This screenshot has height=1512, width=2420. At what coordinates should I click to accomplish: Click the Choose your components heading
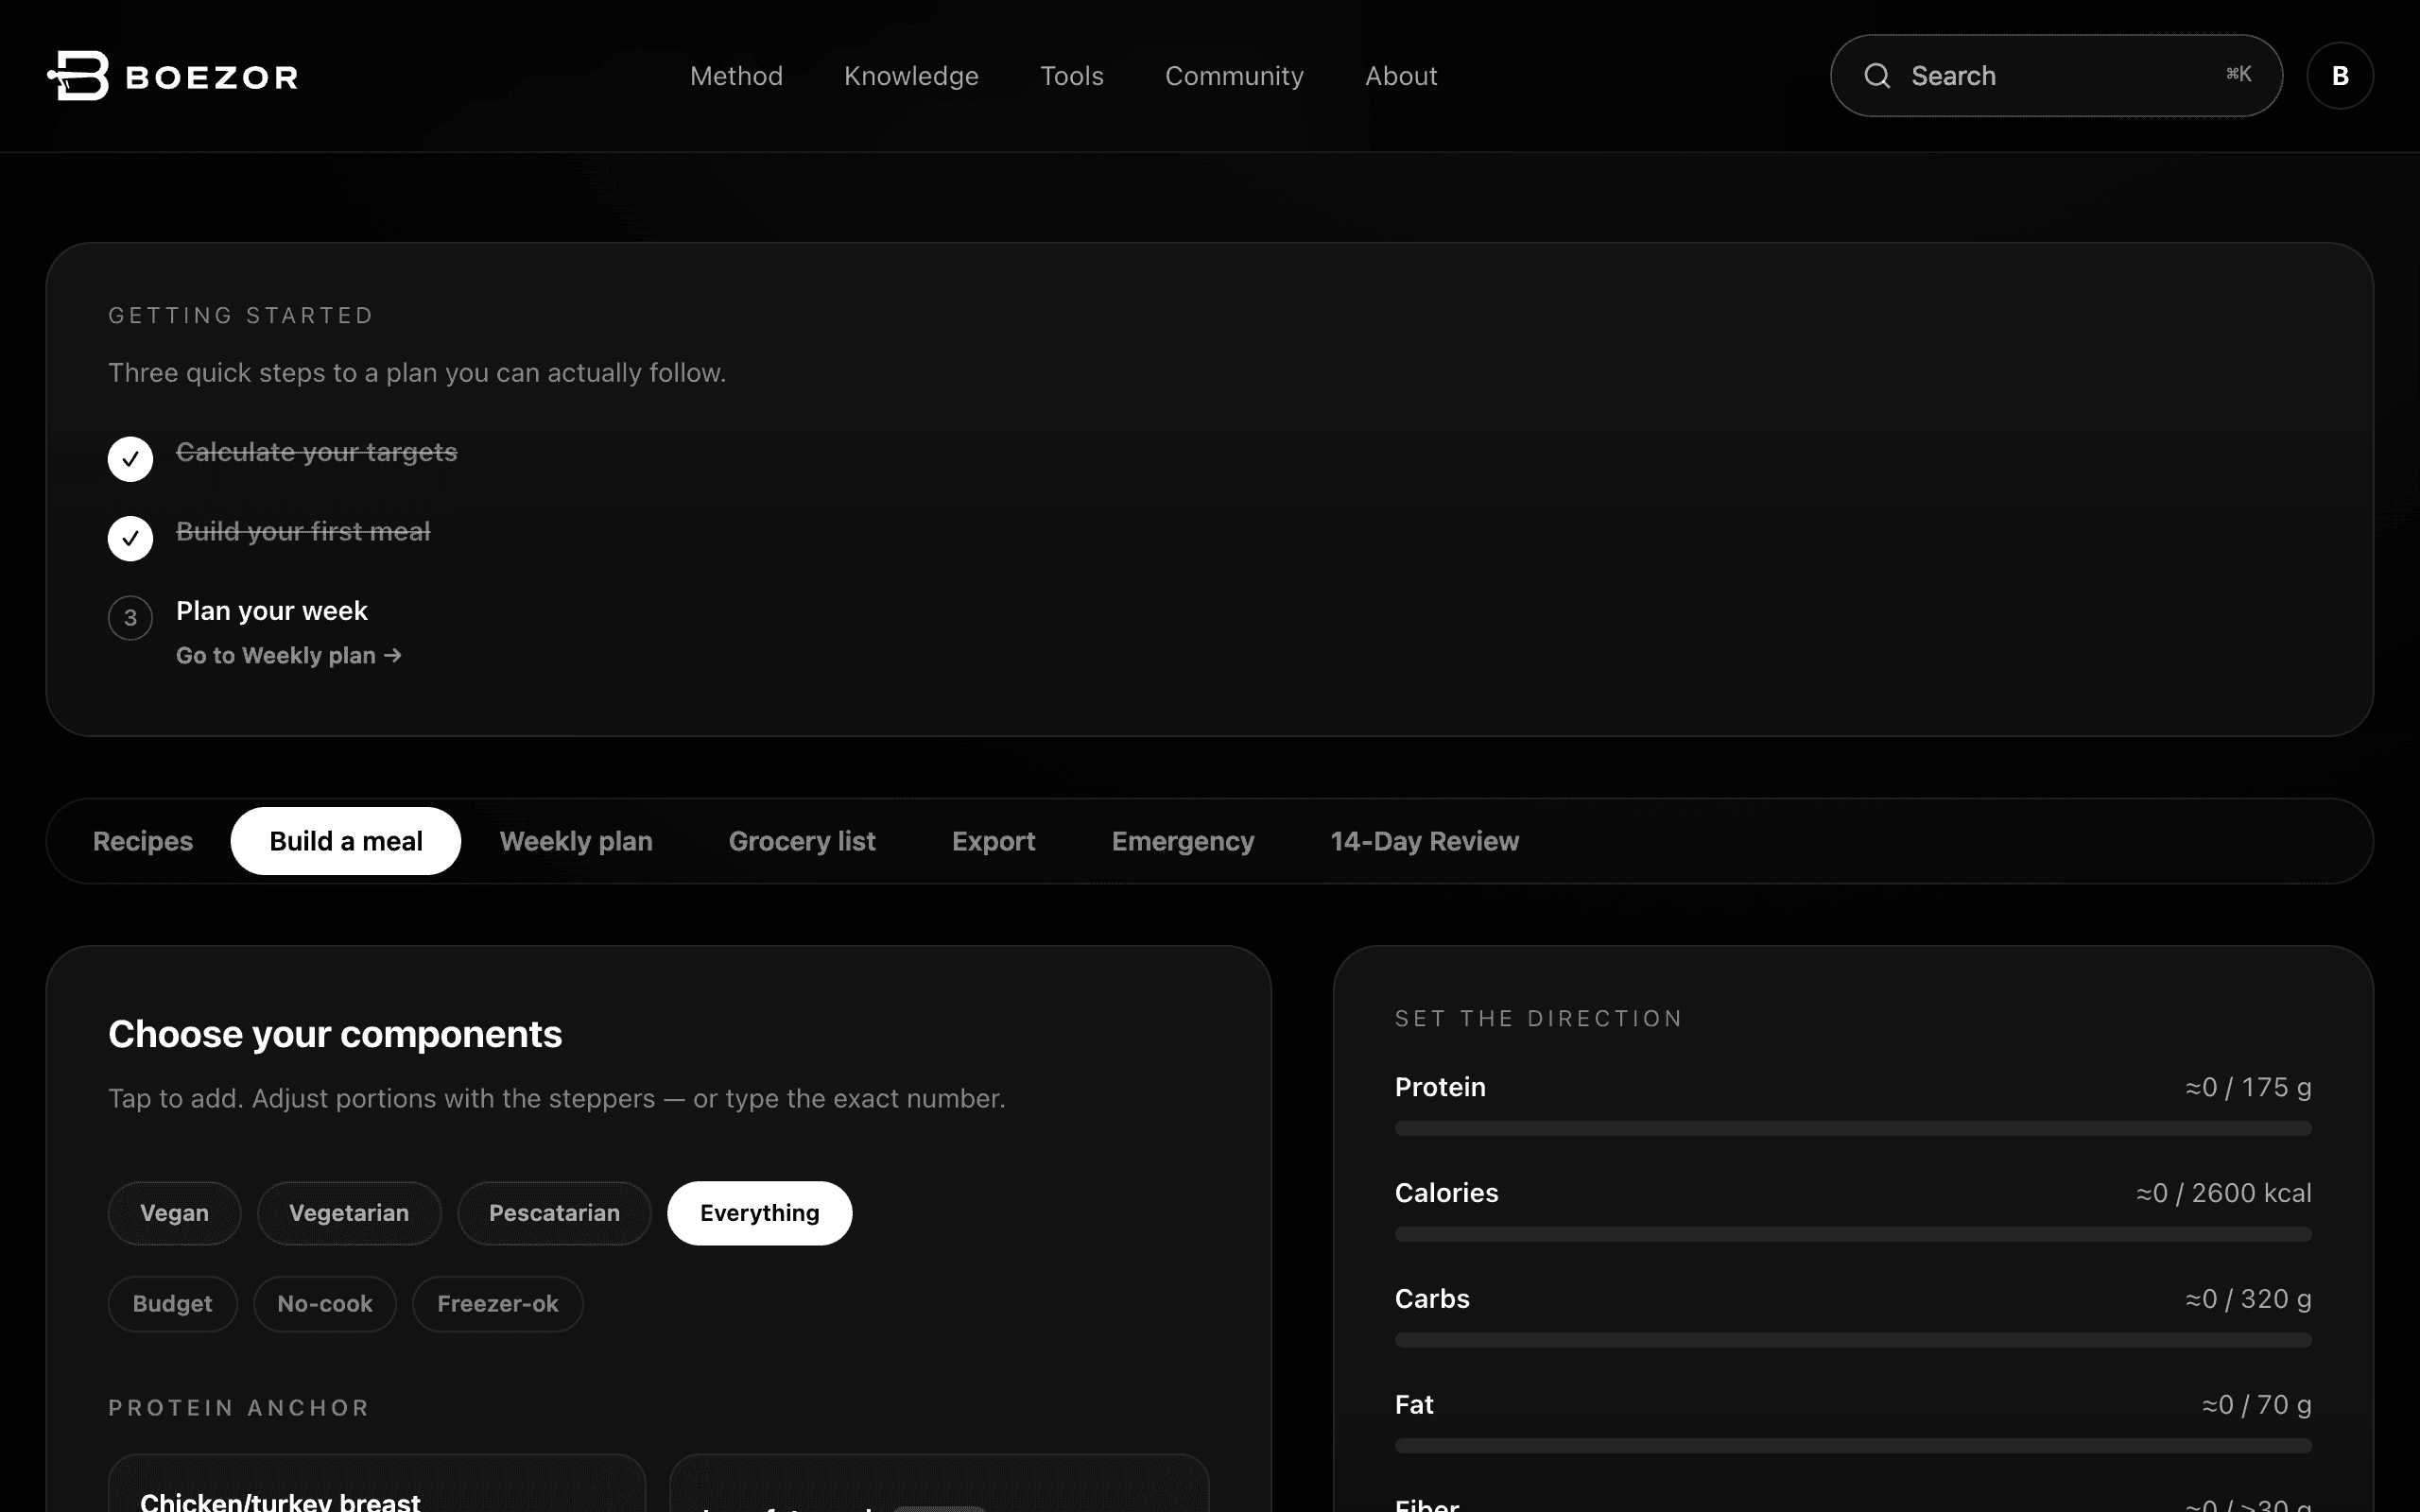(335, 1034)
